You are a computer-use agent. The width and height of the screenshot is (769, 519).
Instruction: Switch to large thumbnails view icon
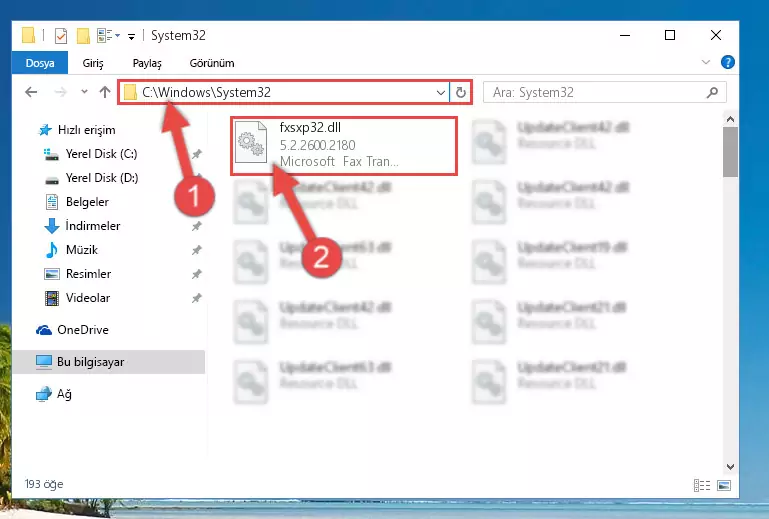pyautogui.click(x=724, y=486)
